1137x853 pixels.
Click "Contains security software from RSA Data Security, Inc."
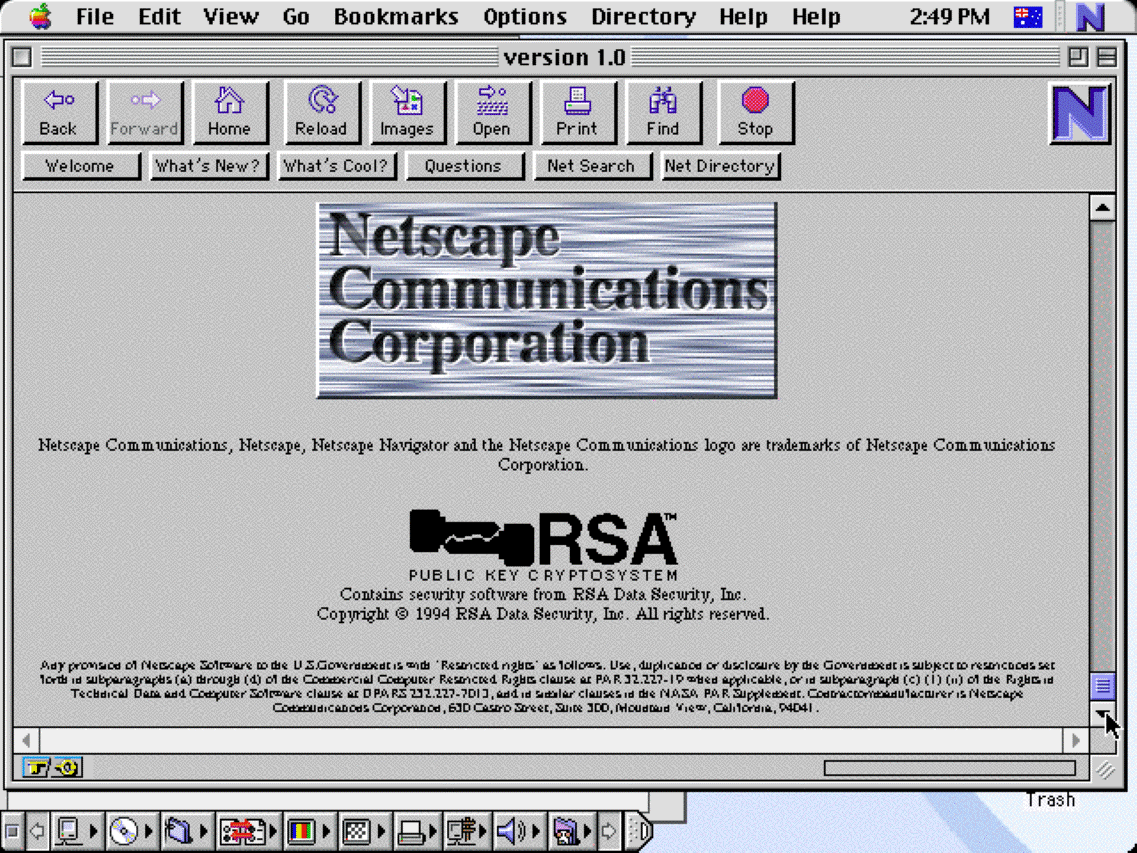(543, 595)
